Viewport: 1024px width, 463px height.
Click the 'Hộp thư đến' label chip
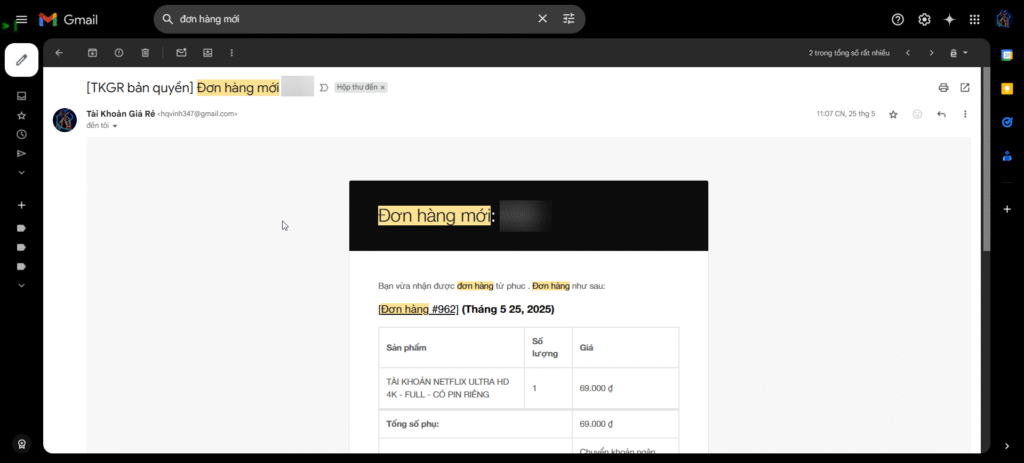point(357,88)
